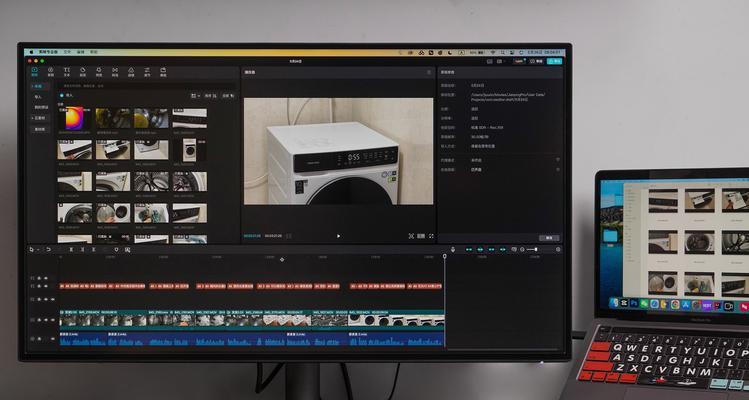
Task: Open the media view mode dropdown
Action: coord(196,96)
